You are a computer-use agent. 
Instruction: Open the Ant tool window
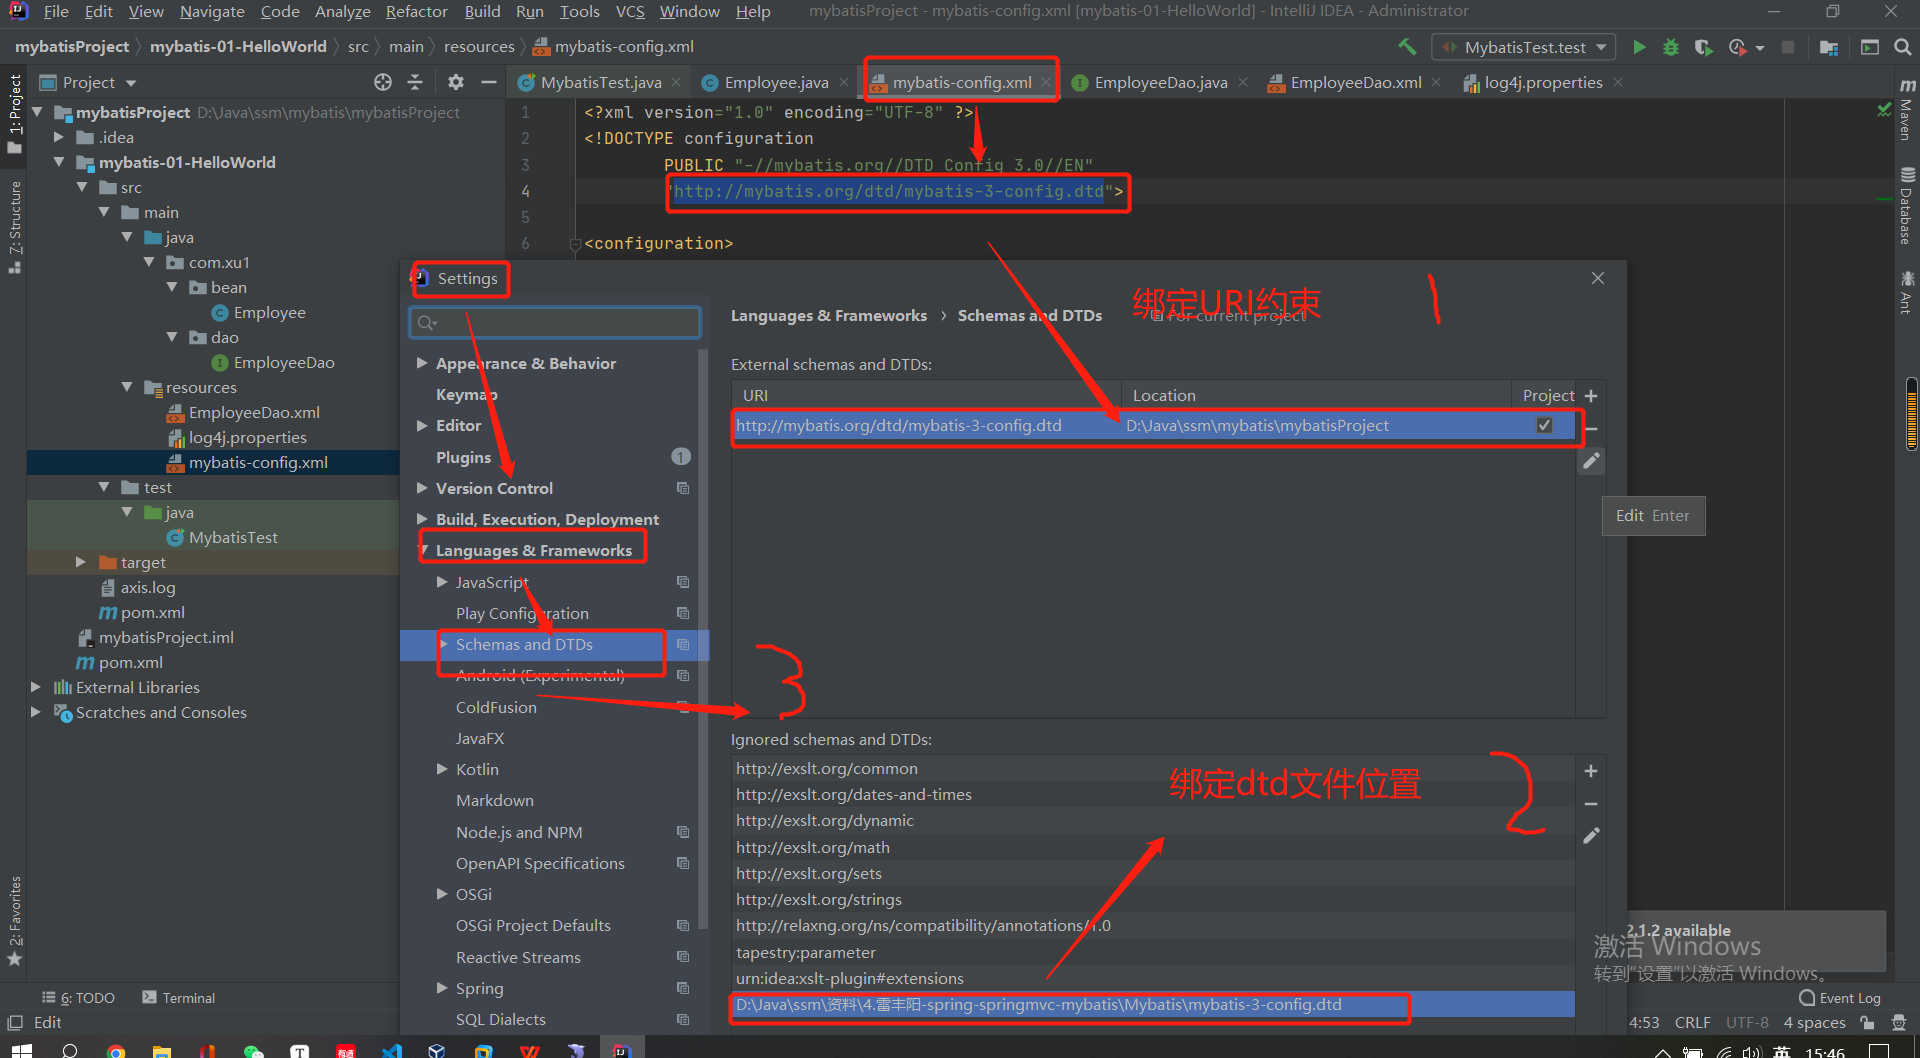[1906, 292]
